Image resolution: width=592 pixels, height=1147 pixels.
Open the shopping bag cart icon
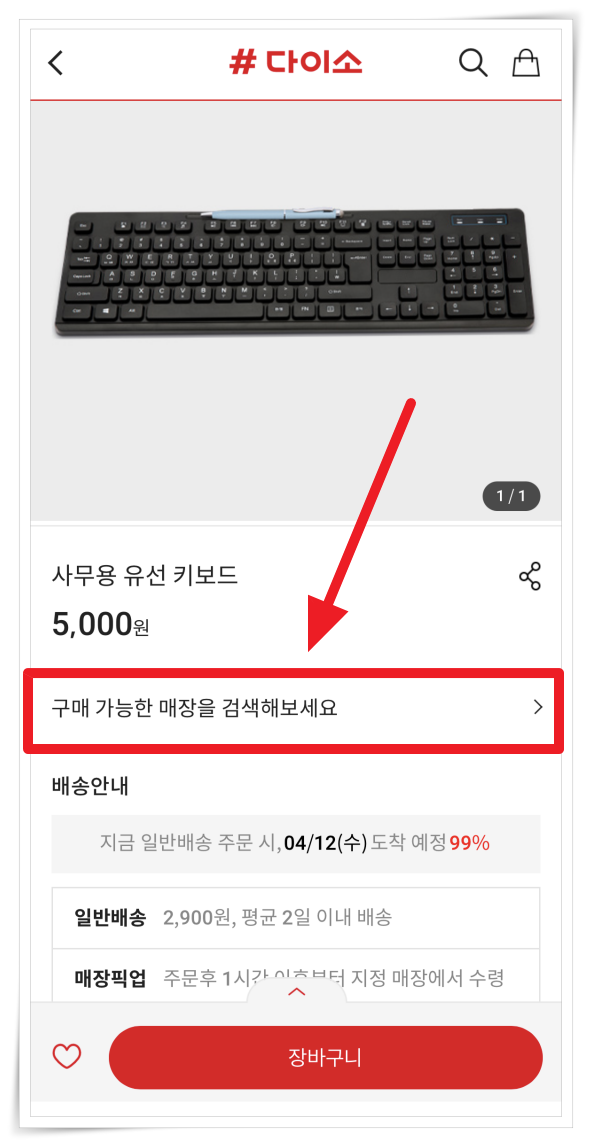(526, 63)
